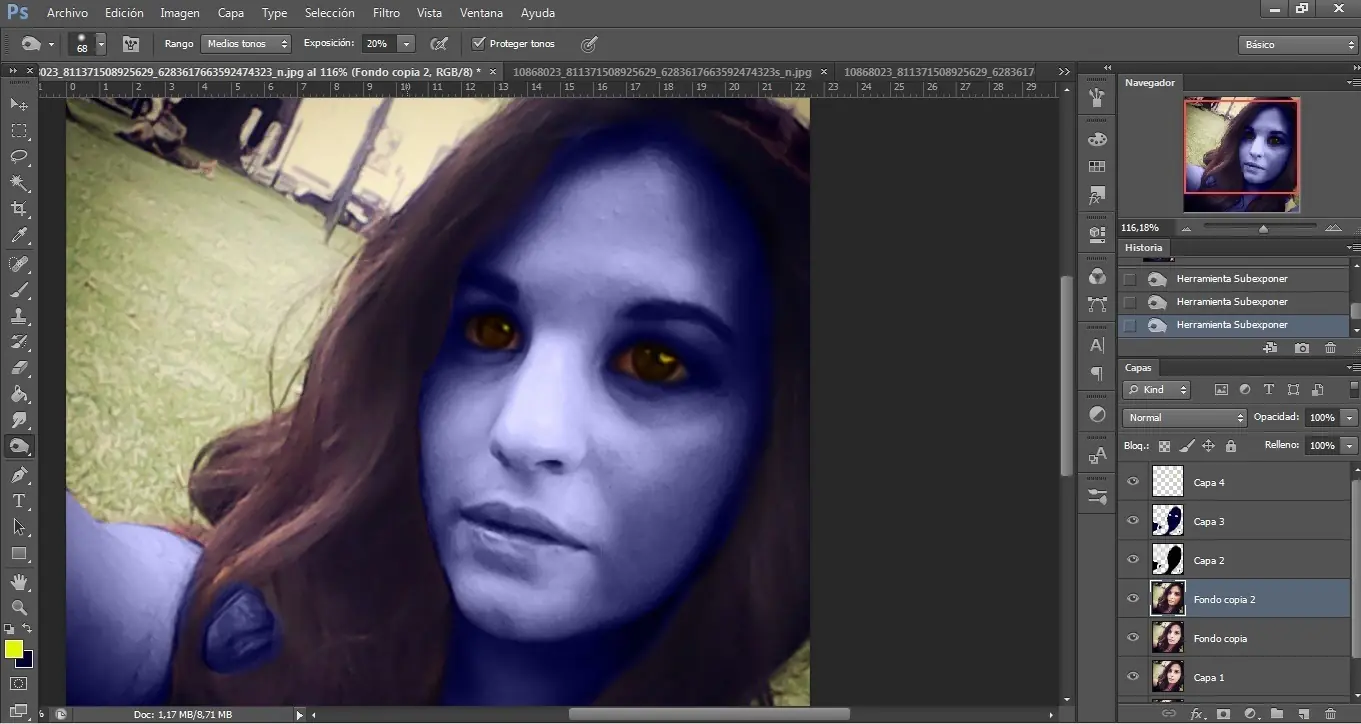Open the Normal blend mode dropdown
The height and width of the screenshot is (724, 1361).
coord(1185,417)
